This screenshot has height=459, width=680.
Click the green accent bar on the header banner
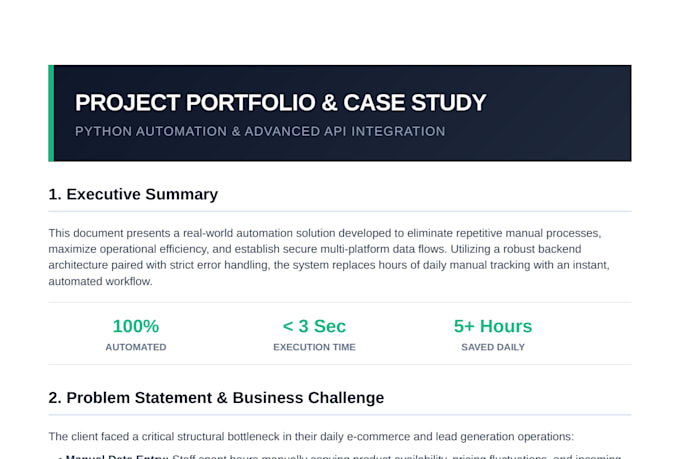coord(51,113)
